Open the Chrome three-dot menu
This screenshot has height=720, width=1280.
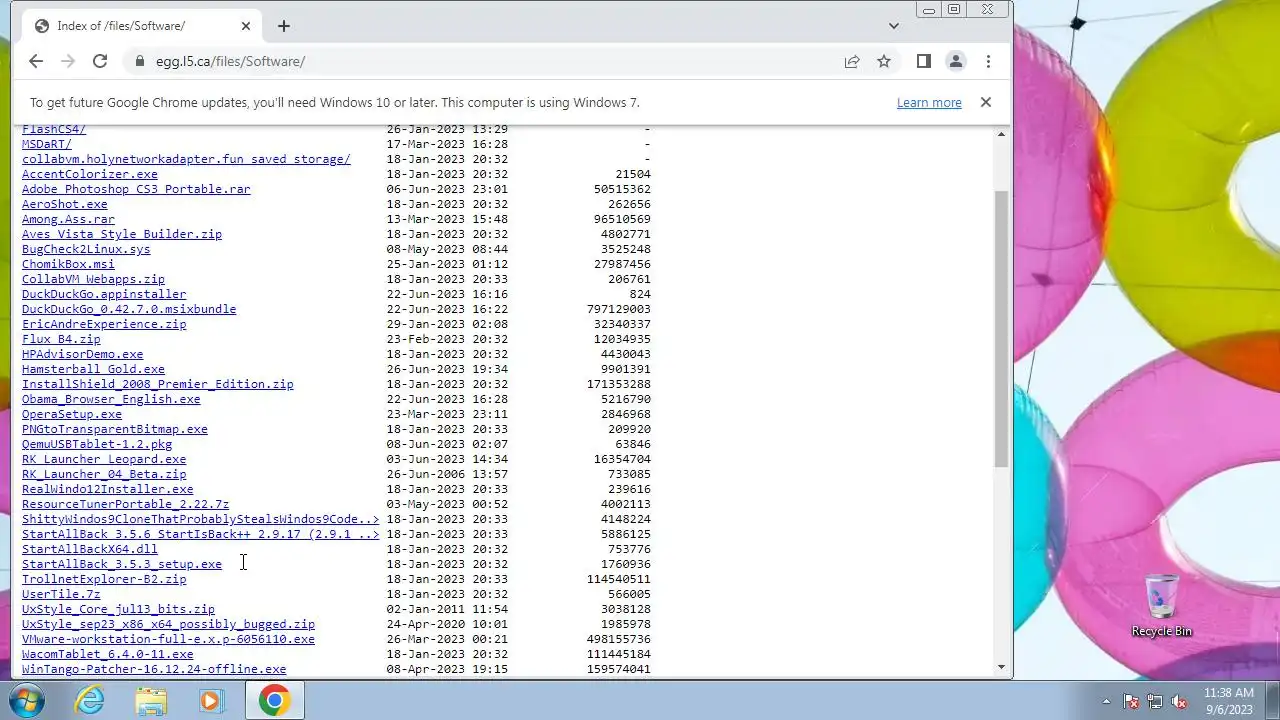(988, 61)
